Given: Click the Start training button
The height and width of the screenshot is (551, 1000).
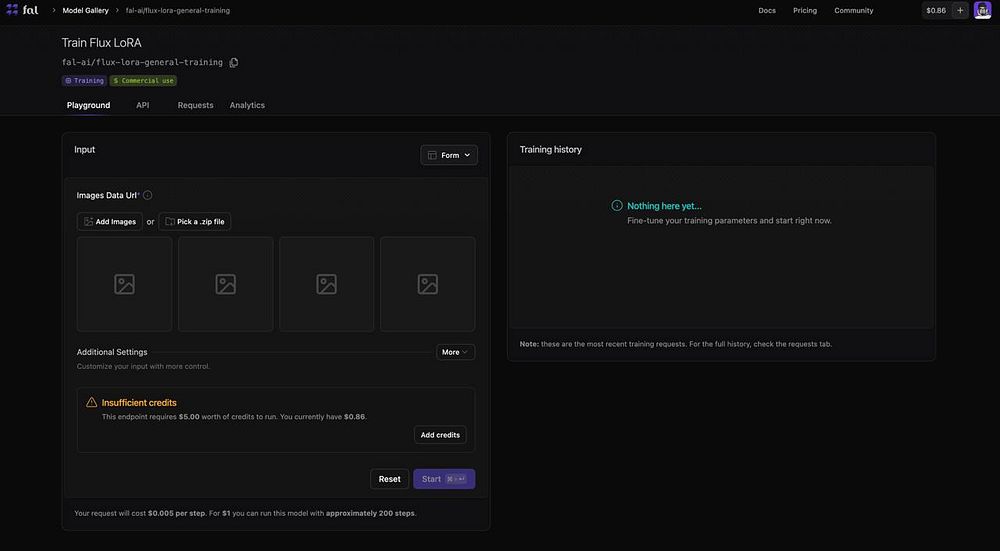Looking at the screenshot, I should (x=444, y=479).
